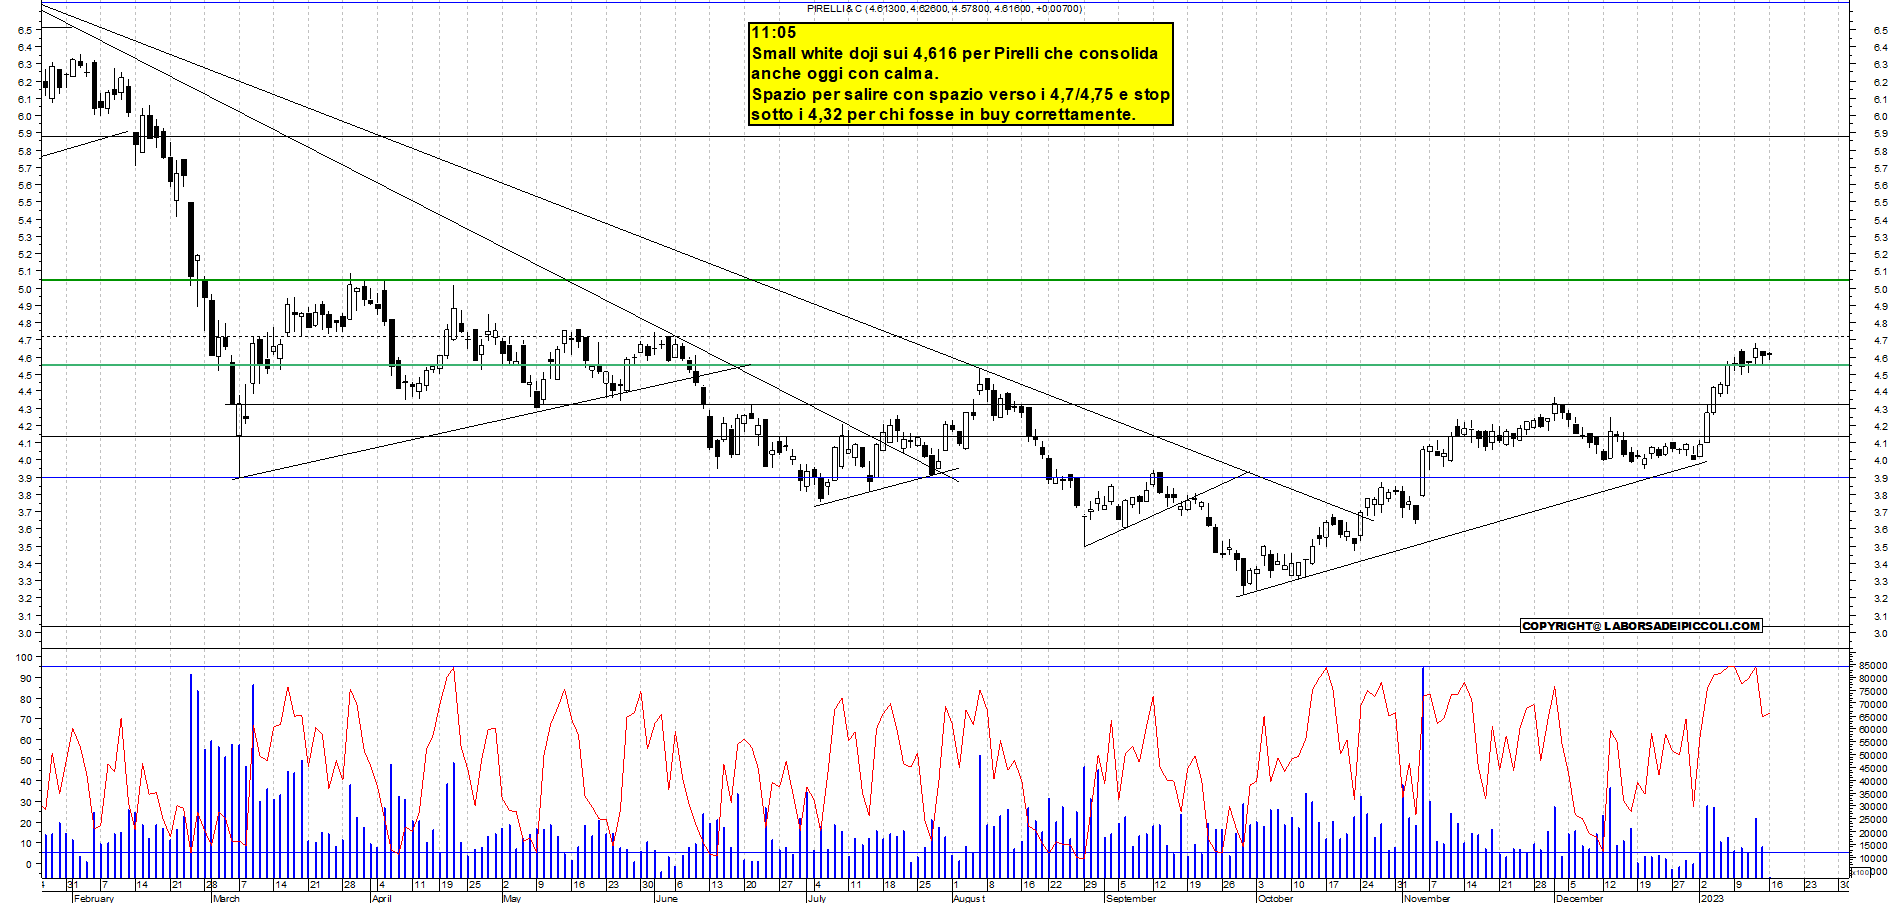Select the yellow 11:05 commentary note box
The image size is (1890, 903).
[x=961, y=74]
